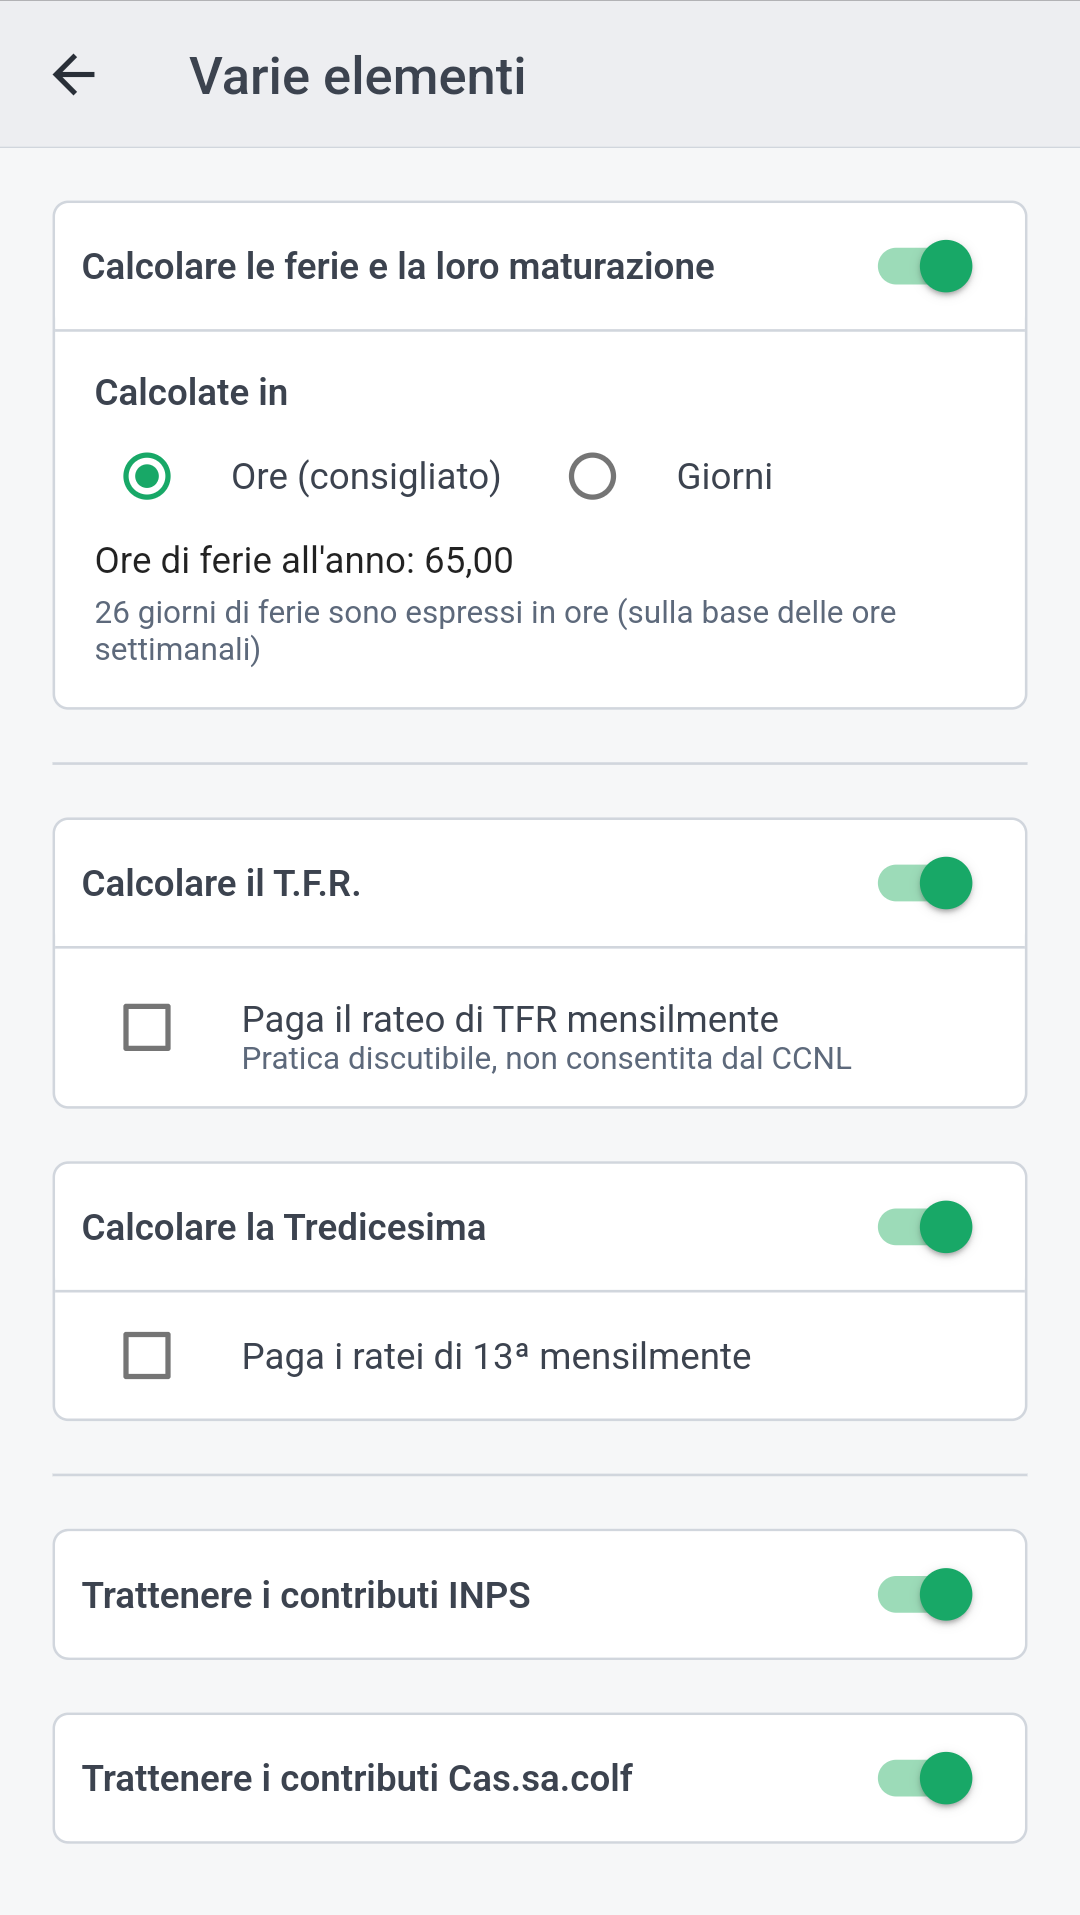
Task: Select the Ore (consigliato) radio button
Action: coord(147,476)
